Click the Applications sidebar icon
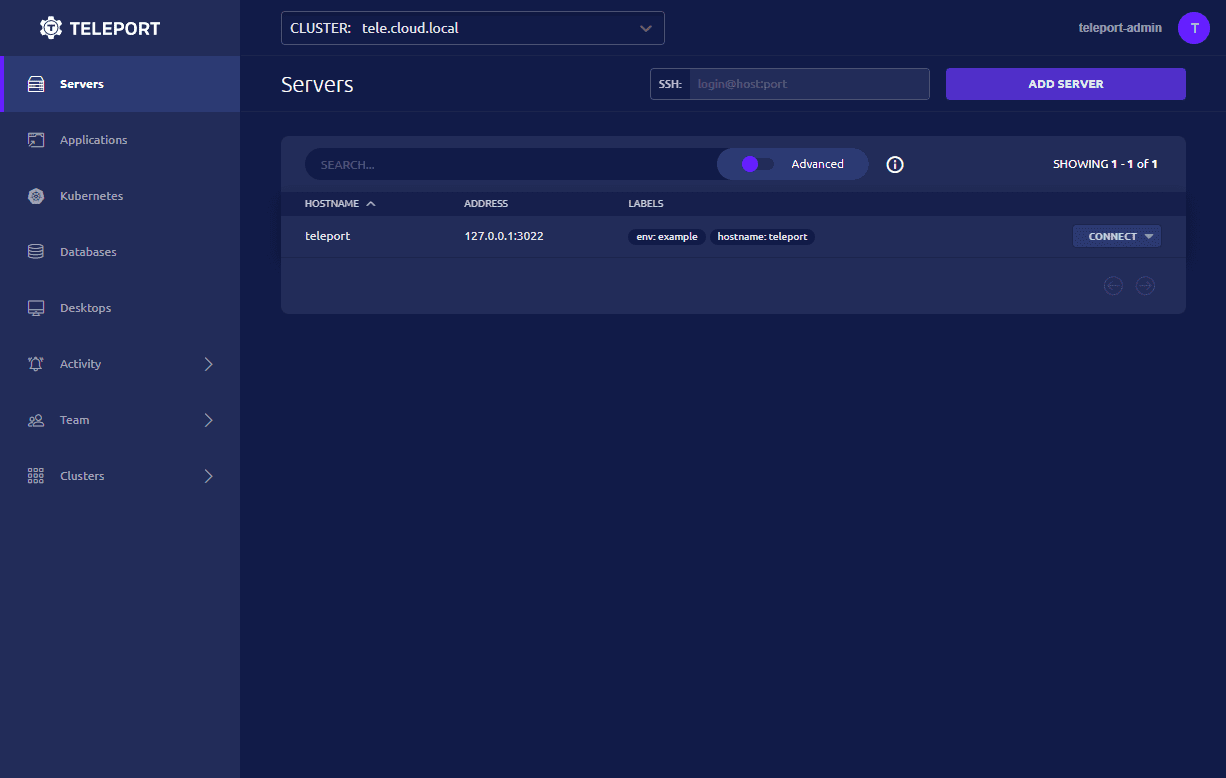Viewport: 1226px width, 778px height. point(36,140)
